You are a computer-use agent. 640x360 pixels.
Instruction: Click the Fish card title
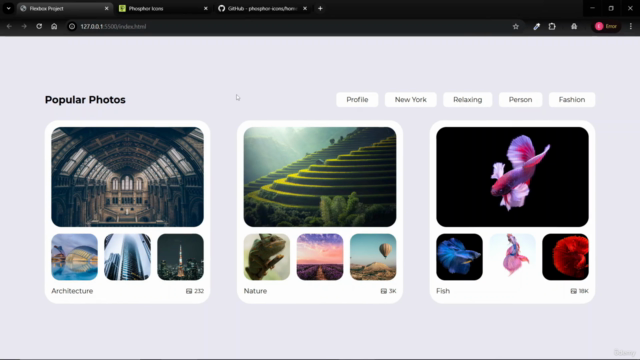pos(443,291)
